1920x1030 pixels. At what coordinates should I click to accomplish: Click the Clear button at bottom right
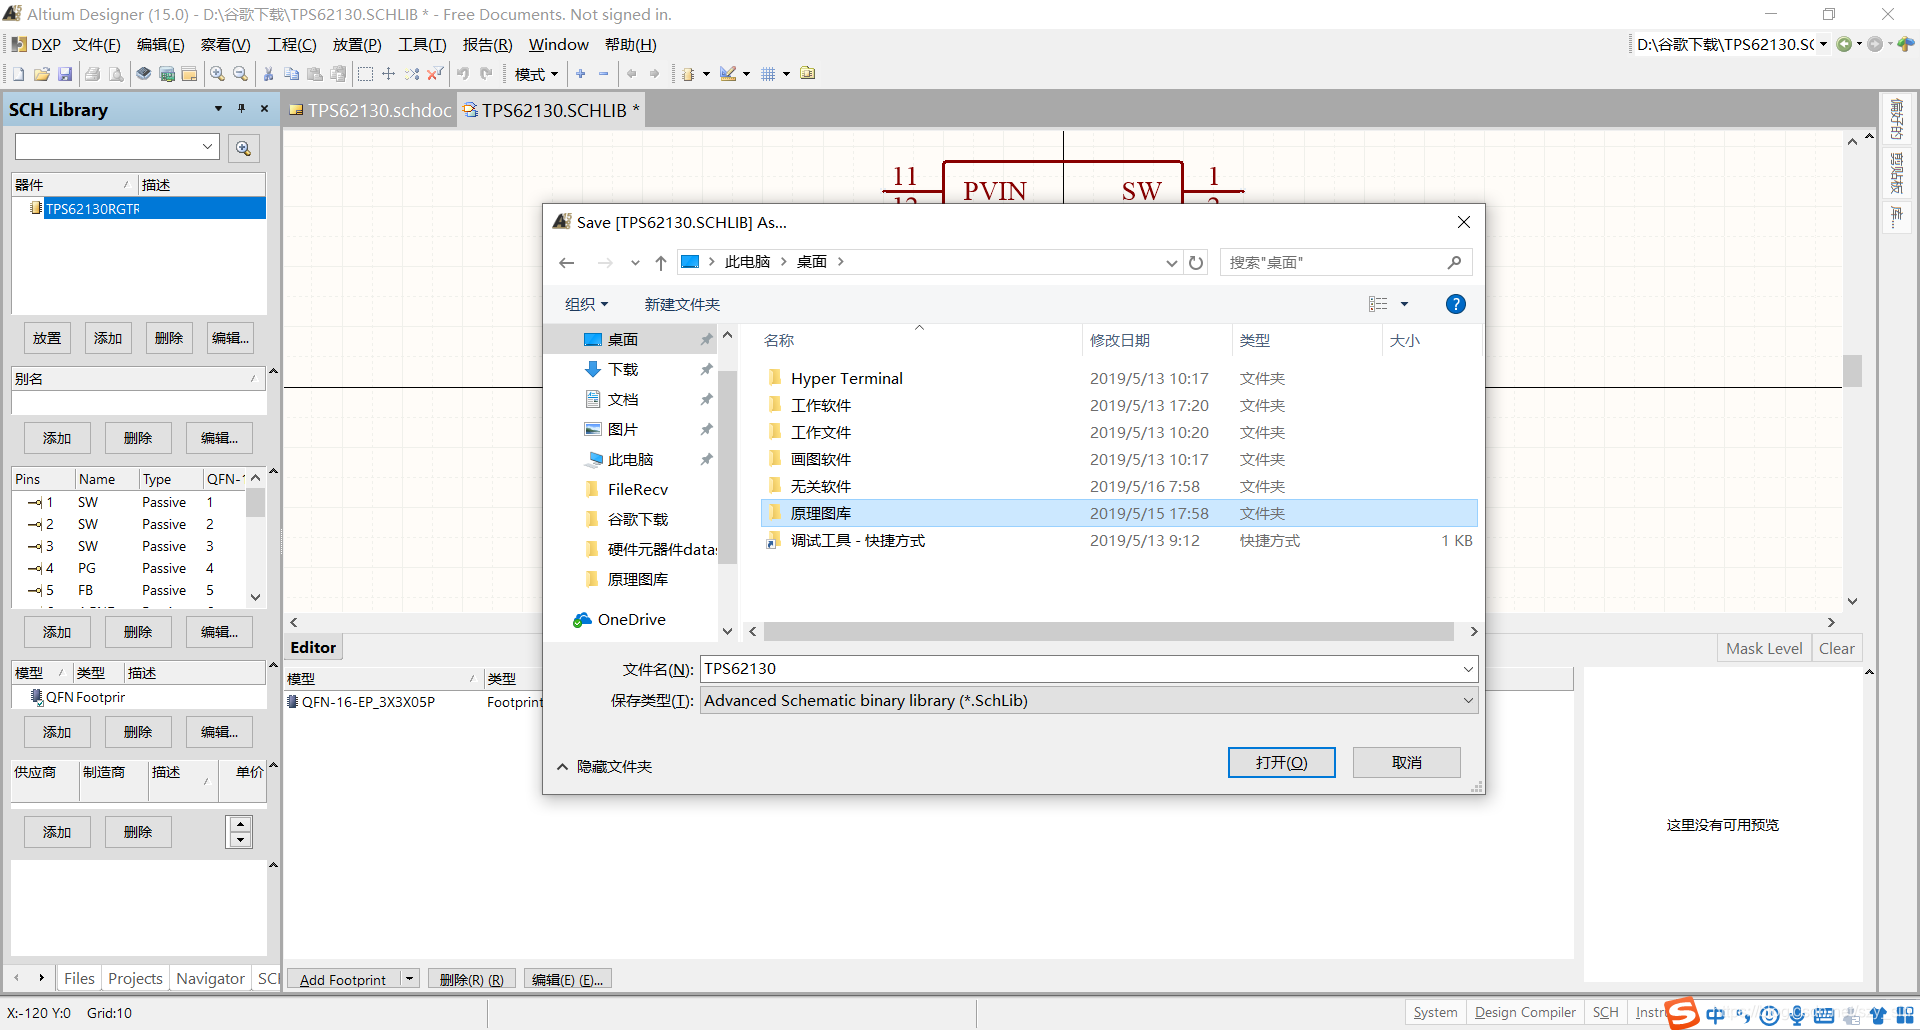tap(1836, 648)
